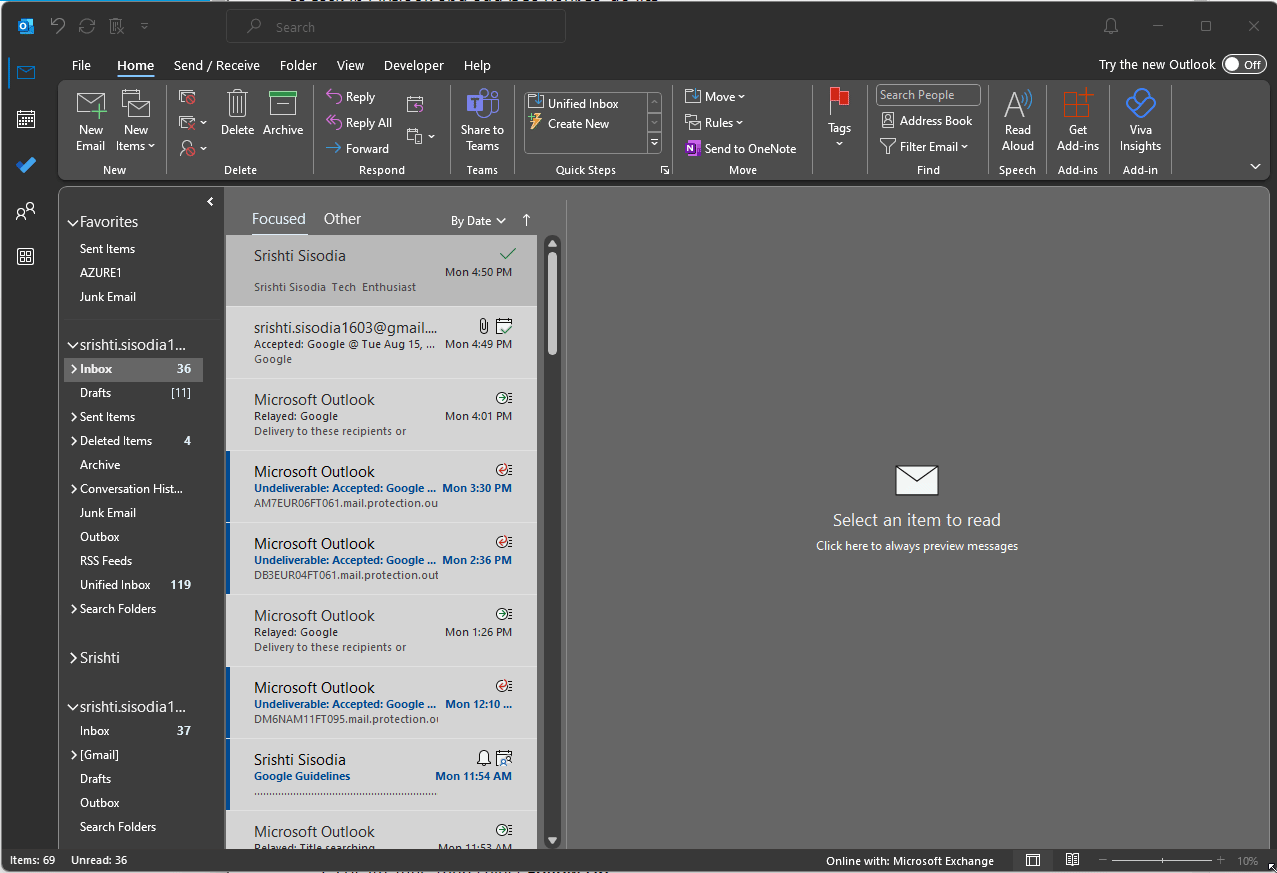Open Get Add-ins

pos(1078,120)
